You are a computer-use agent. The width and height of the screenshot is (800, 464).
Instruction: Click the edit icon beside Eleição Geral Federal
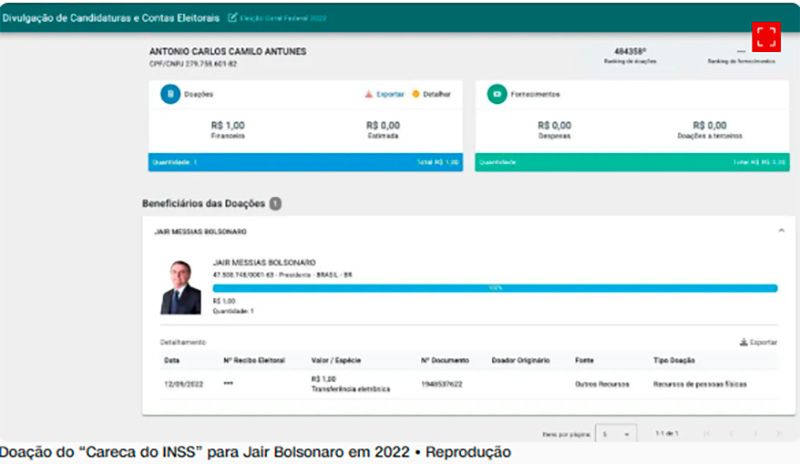pyautogui.click(x=233, y=18)
